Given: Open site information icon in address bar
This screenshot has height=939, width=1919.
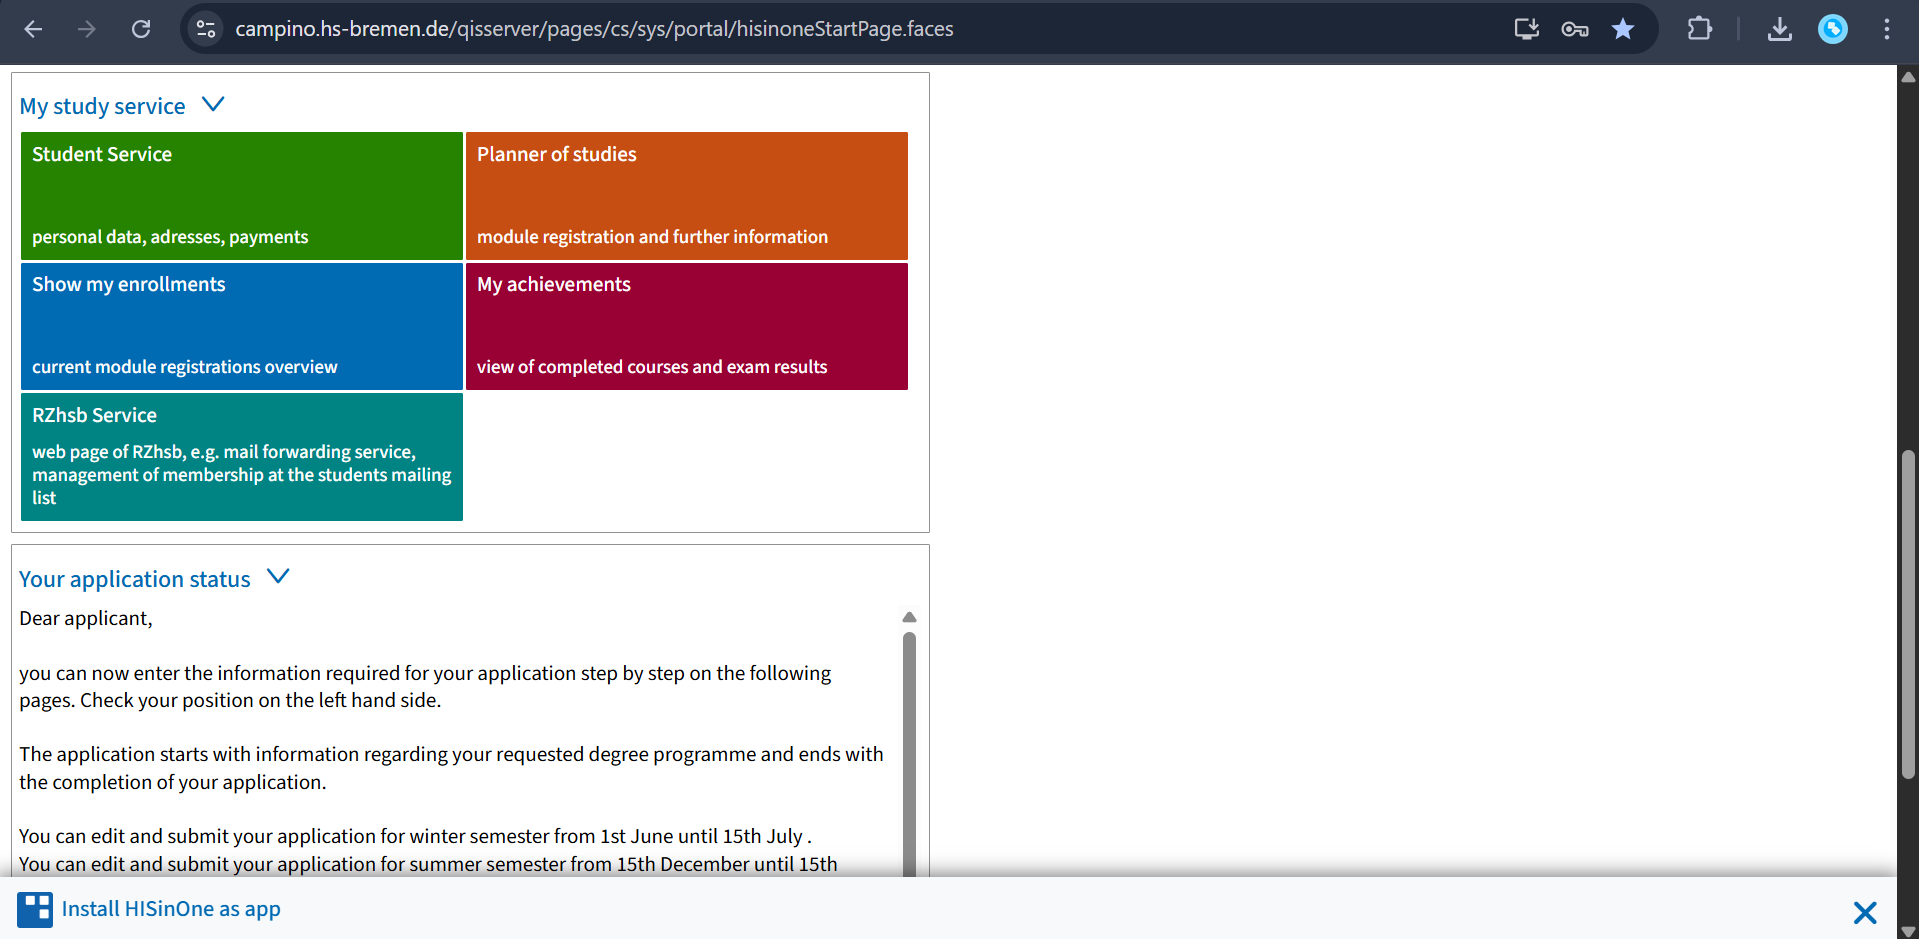Looking at the screenshot, I should pos(206,29).
